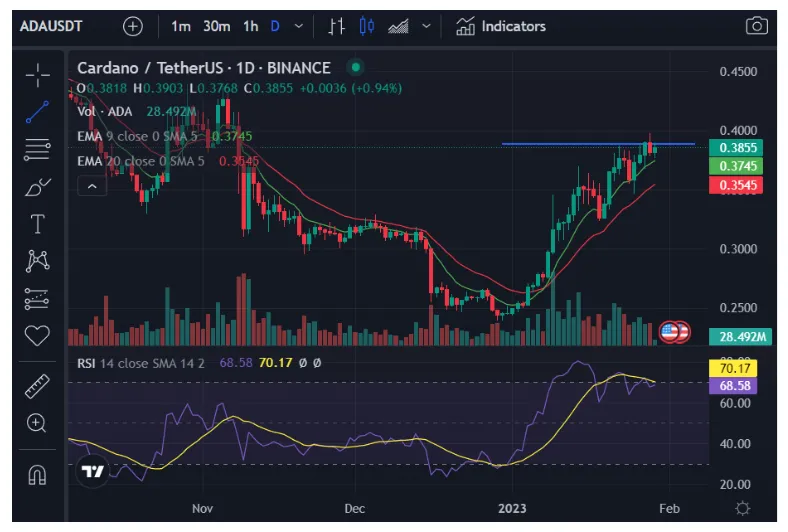Add a symbol to compare with plus icon
Viewport: 788px width, 532px height.
[133, 26]
